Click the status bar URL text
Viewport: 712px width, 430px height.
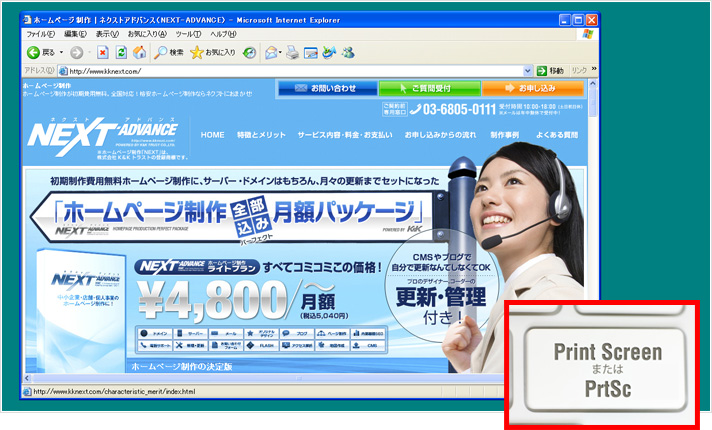click(x=114, y=391)
